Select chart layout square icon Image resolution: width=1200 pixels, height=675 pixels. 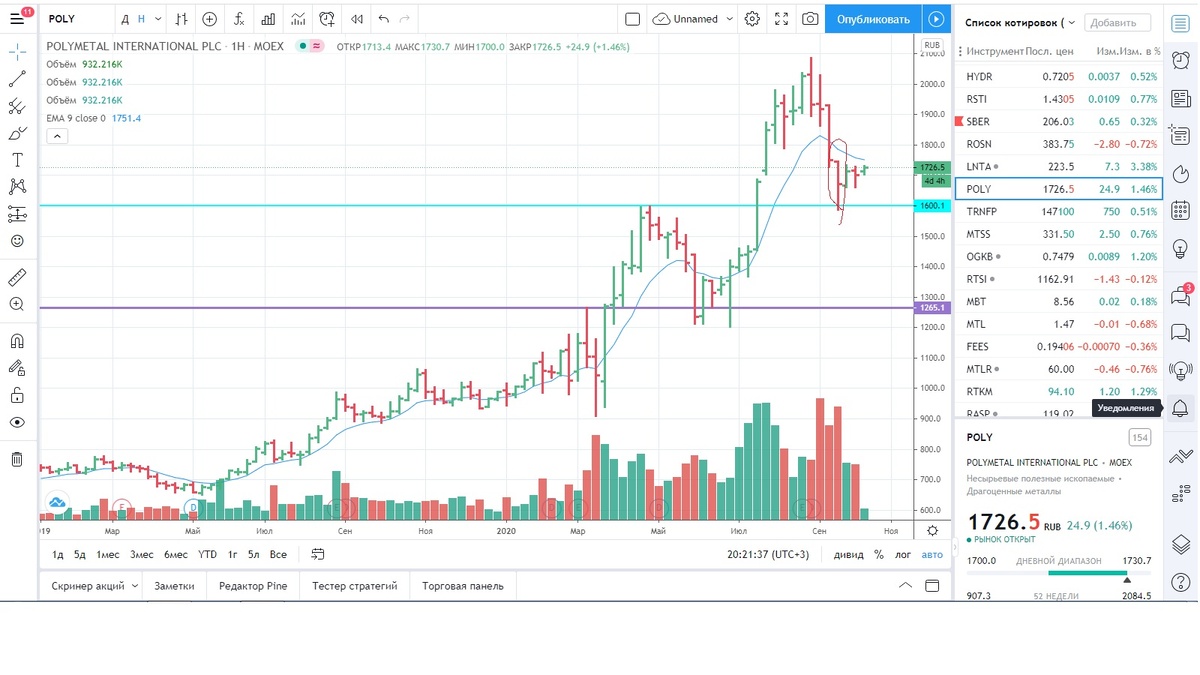[632, 19]
